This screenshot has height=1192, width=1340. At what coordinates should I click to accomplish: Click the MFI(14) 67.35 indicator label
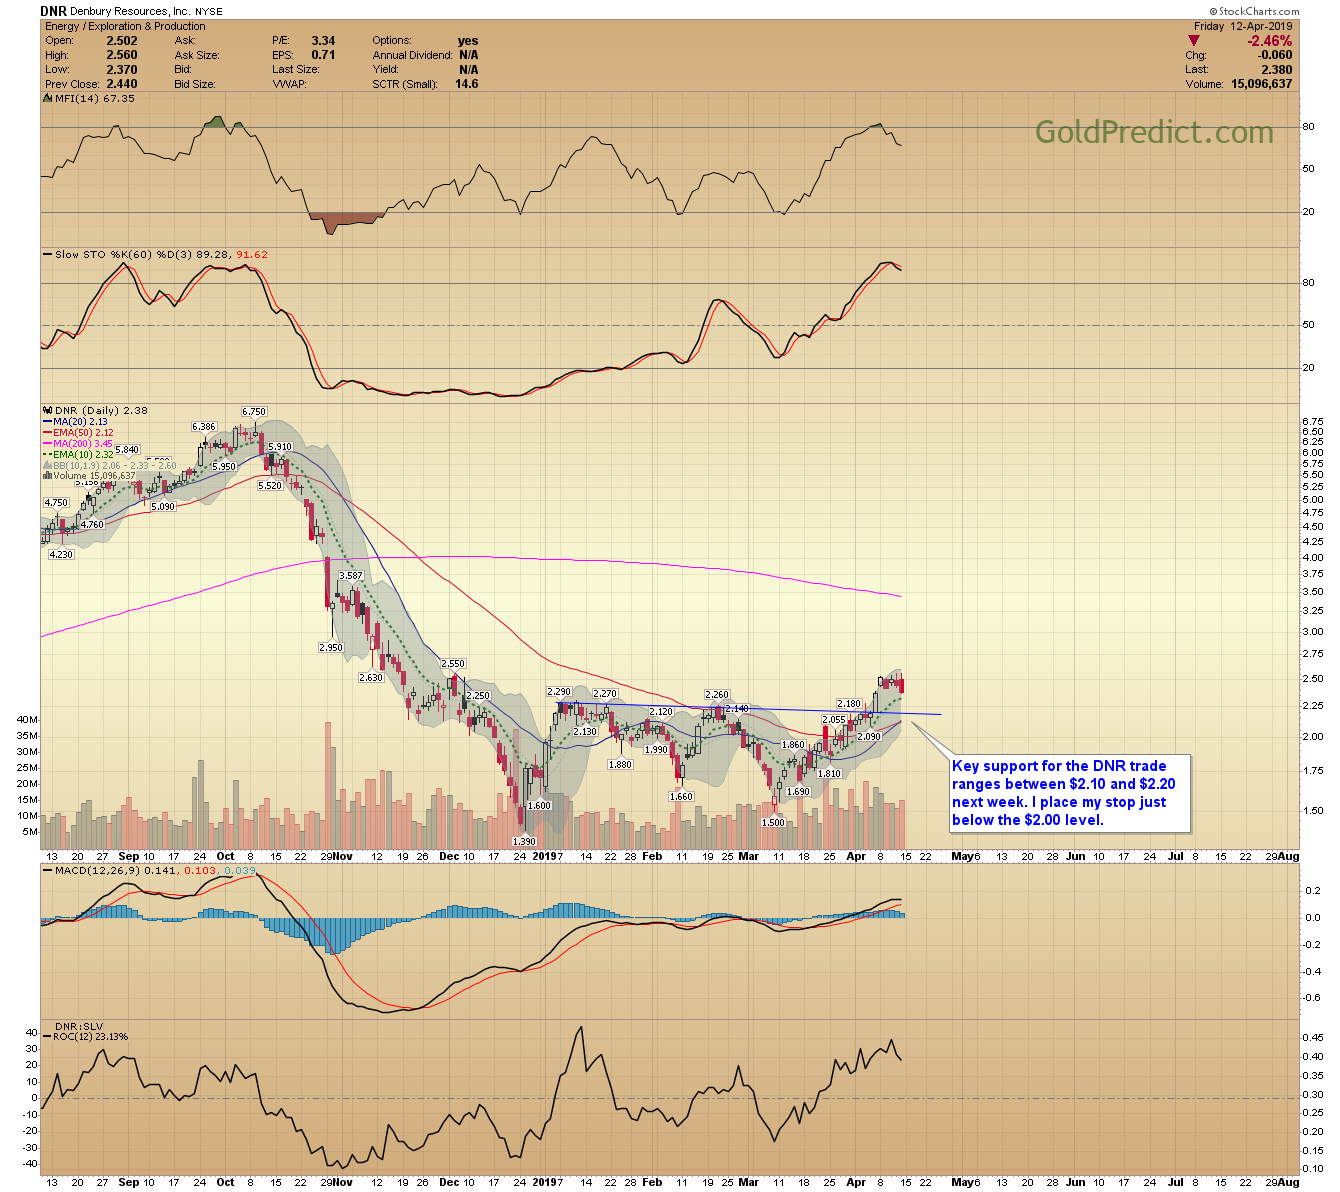[89, 98]
